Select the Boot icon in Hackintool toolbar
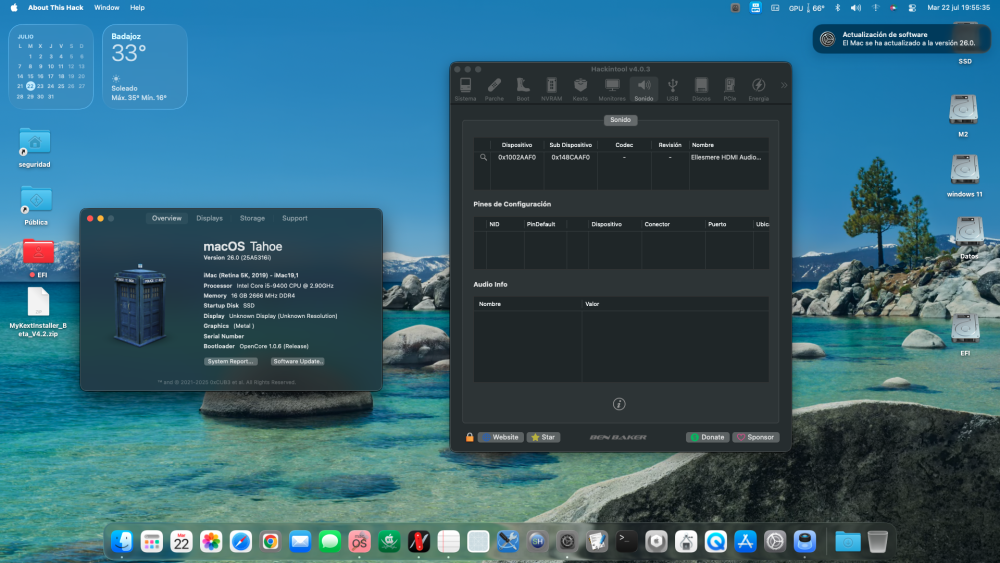Screen dimensions: 1000x563 click(x=523, y=89)
